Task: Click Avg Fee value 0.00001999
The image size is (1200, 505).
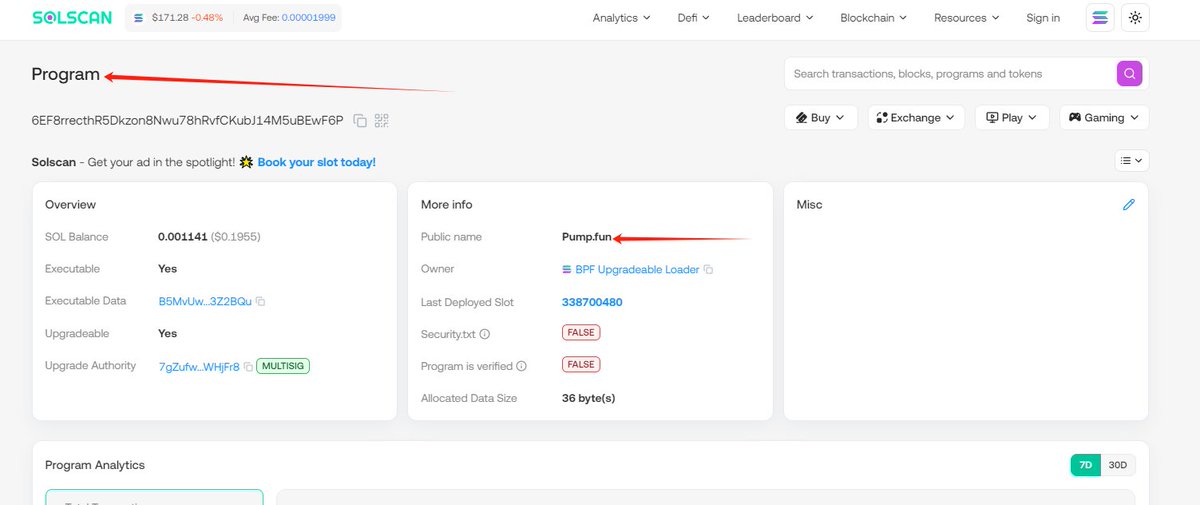Action: [x=307, y=18]
